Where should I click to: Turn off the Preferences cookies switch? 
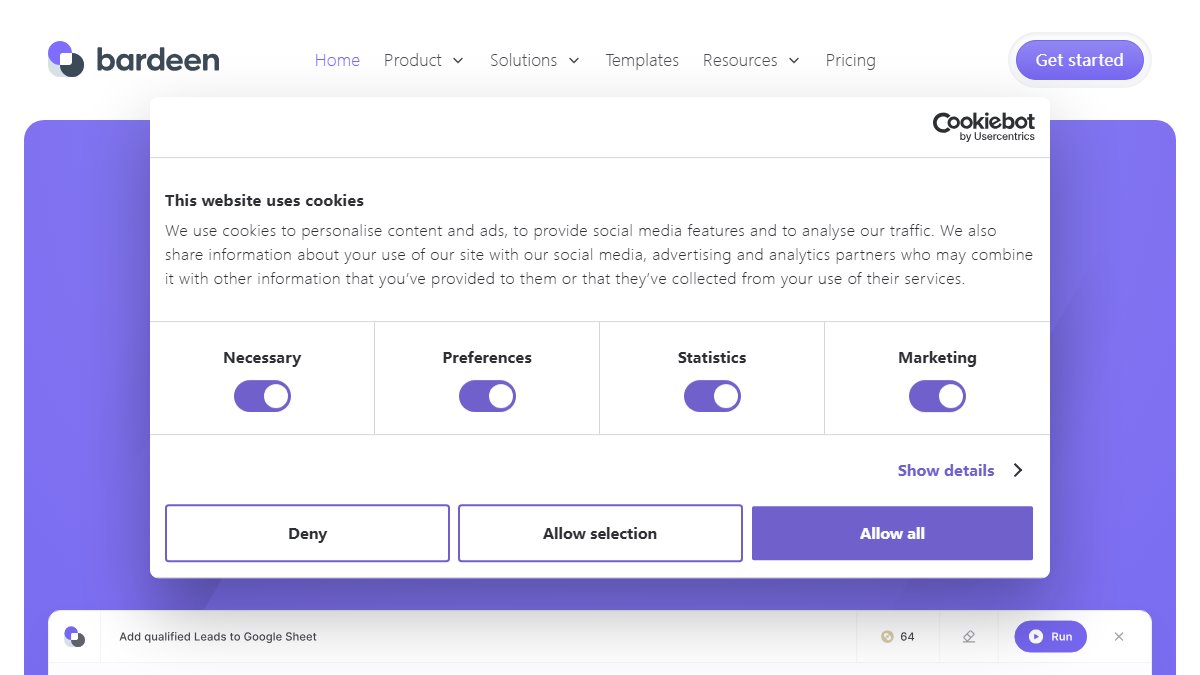487,397
